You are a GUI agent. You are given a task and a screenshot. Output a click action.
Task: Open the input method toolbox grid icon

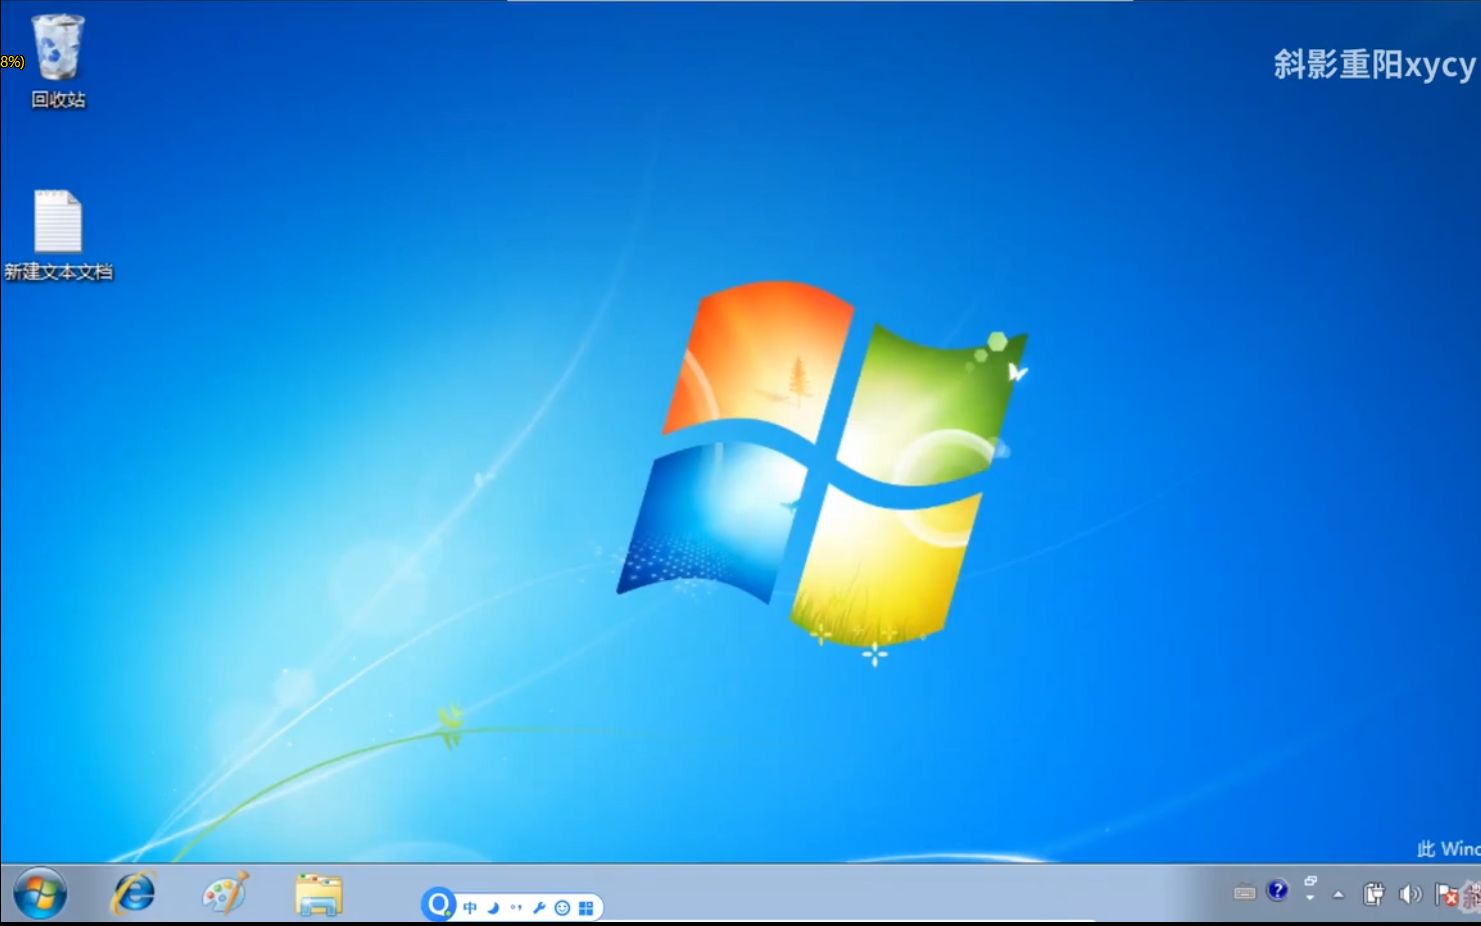click(588, 907)
